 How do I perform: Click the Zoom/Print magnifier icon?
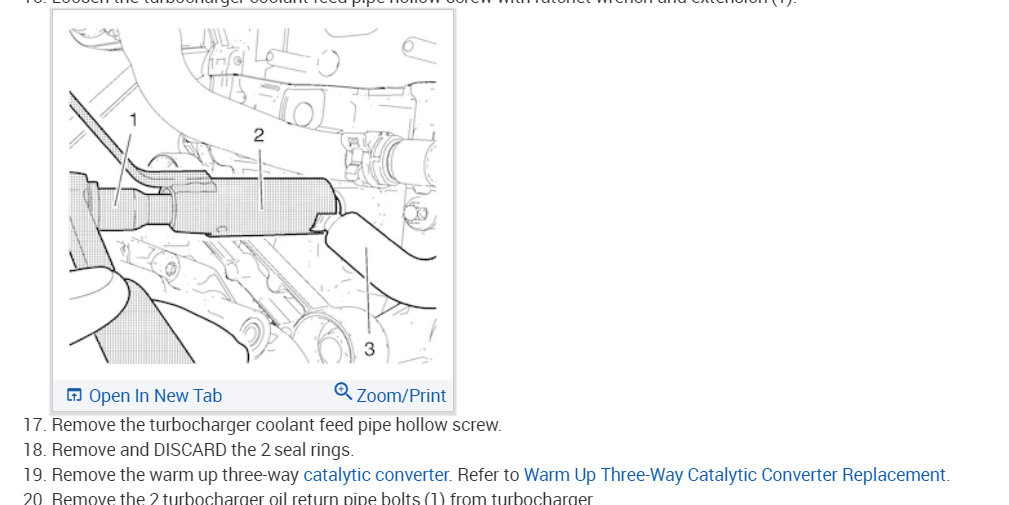[x=343, y=391]
